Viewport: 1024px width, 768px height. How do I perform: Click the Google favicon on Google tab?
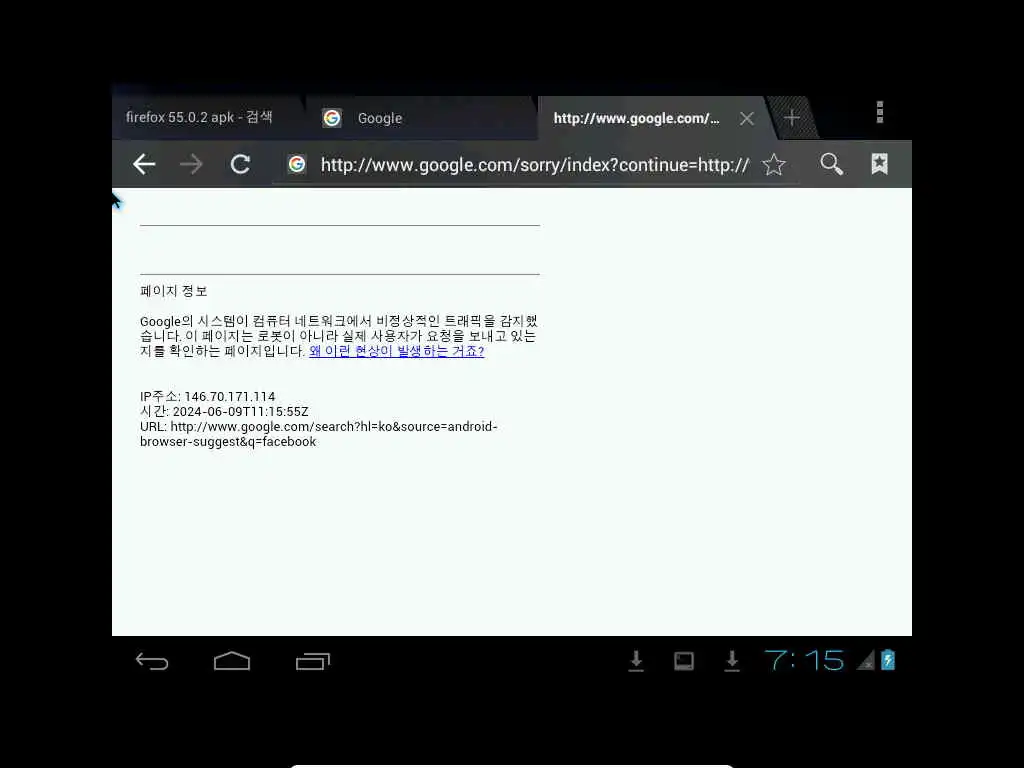(x=332, y=118)
